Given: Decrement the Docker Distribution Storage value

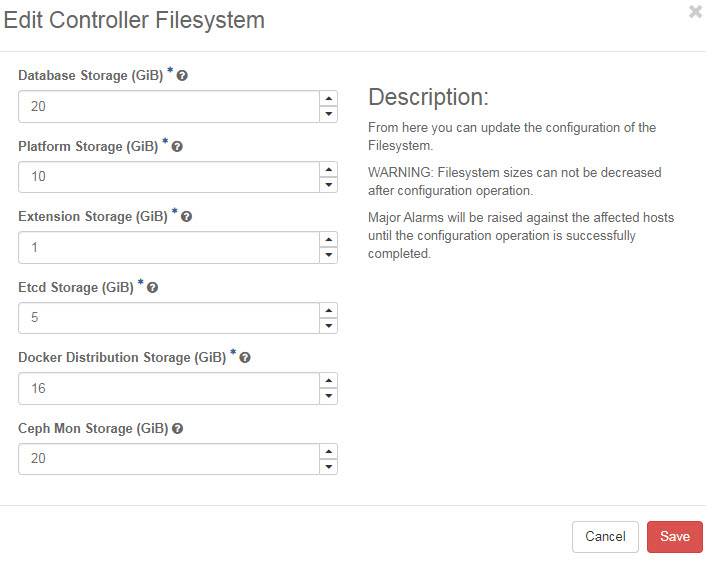Looking at the screenshot, I should pos(328,396).
